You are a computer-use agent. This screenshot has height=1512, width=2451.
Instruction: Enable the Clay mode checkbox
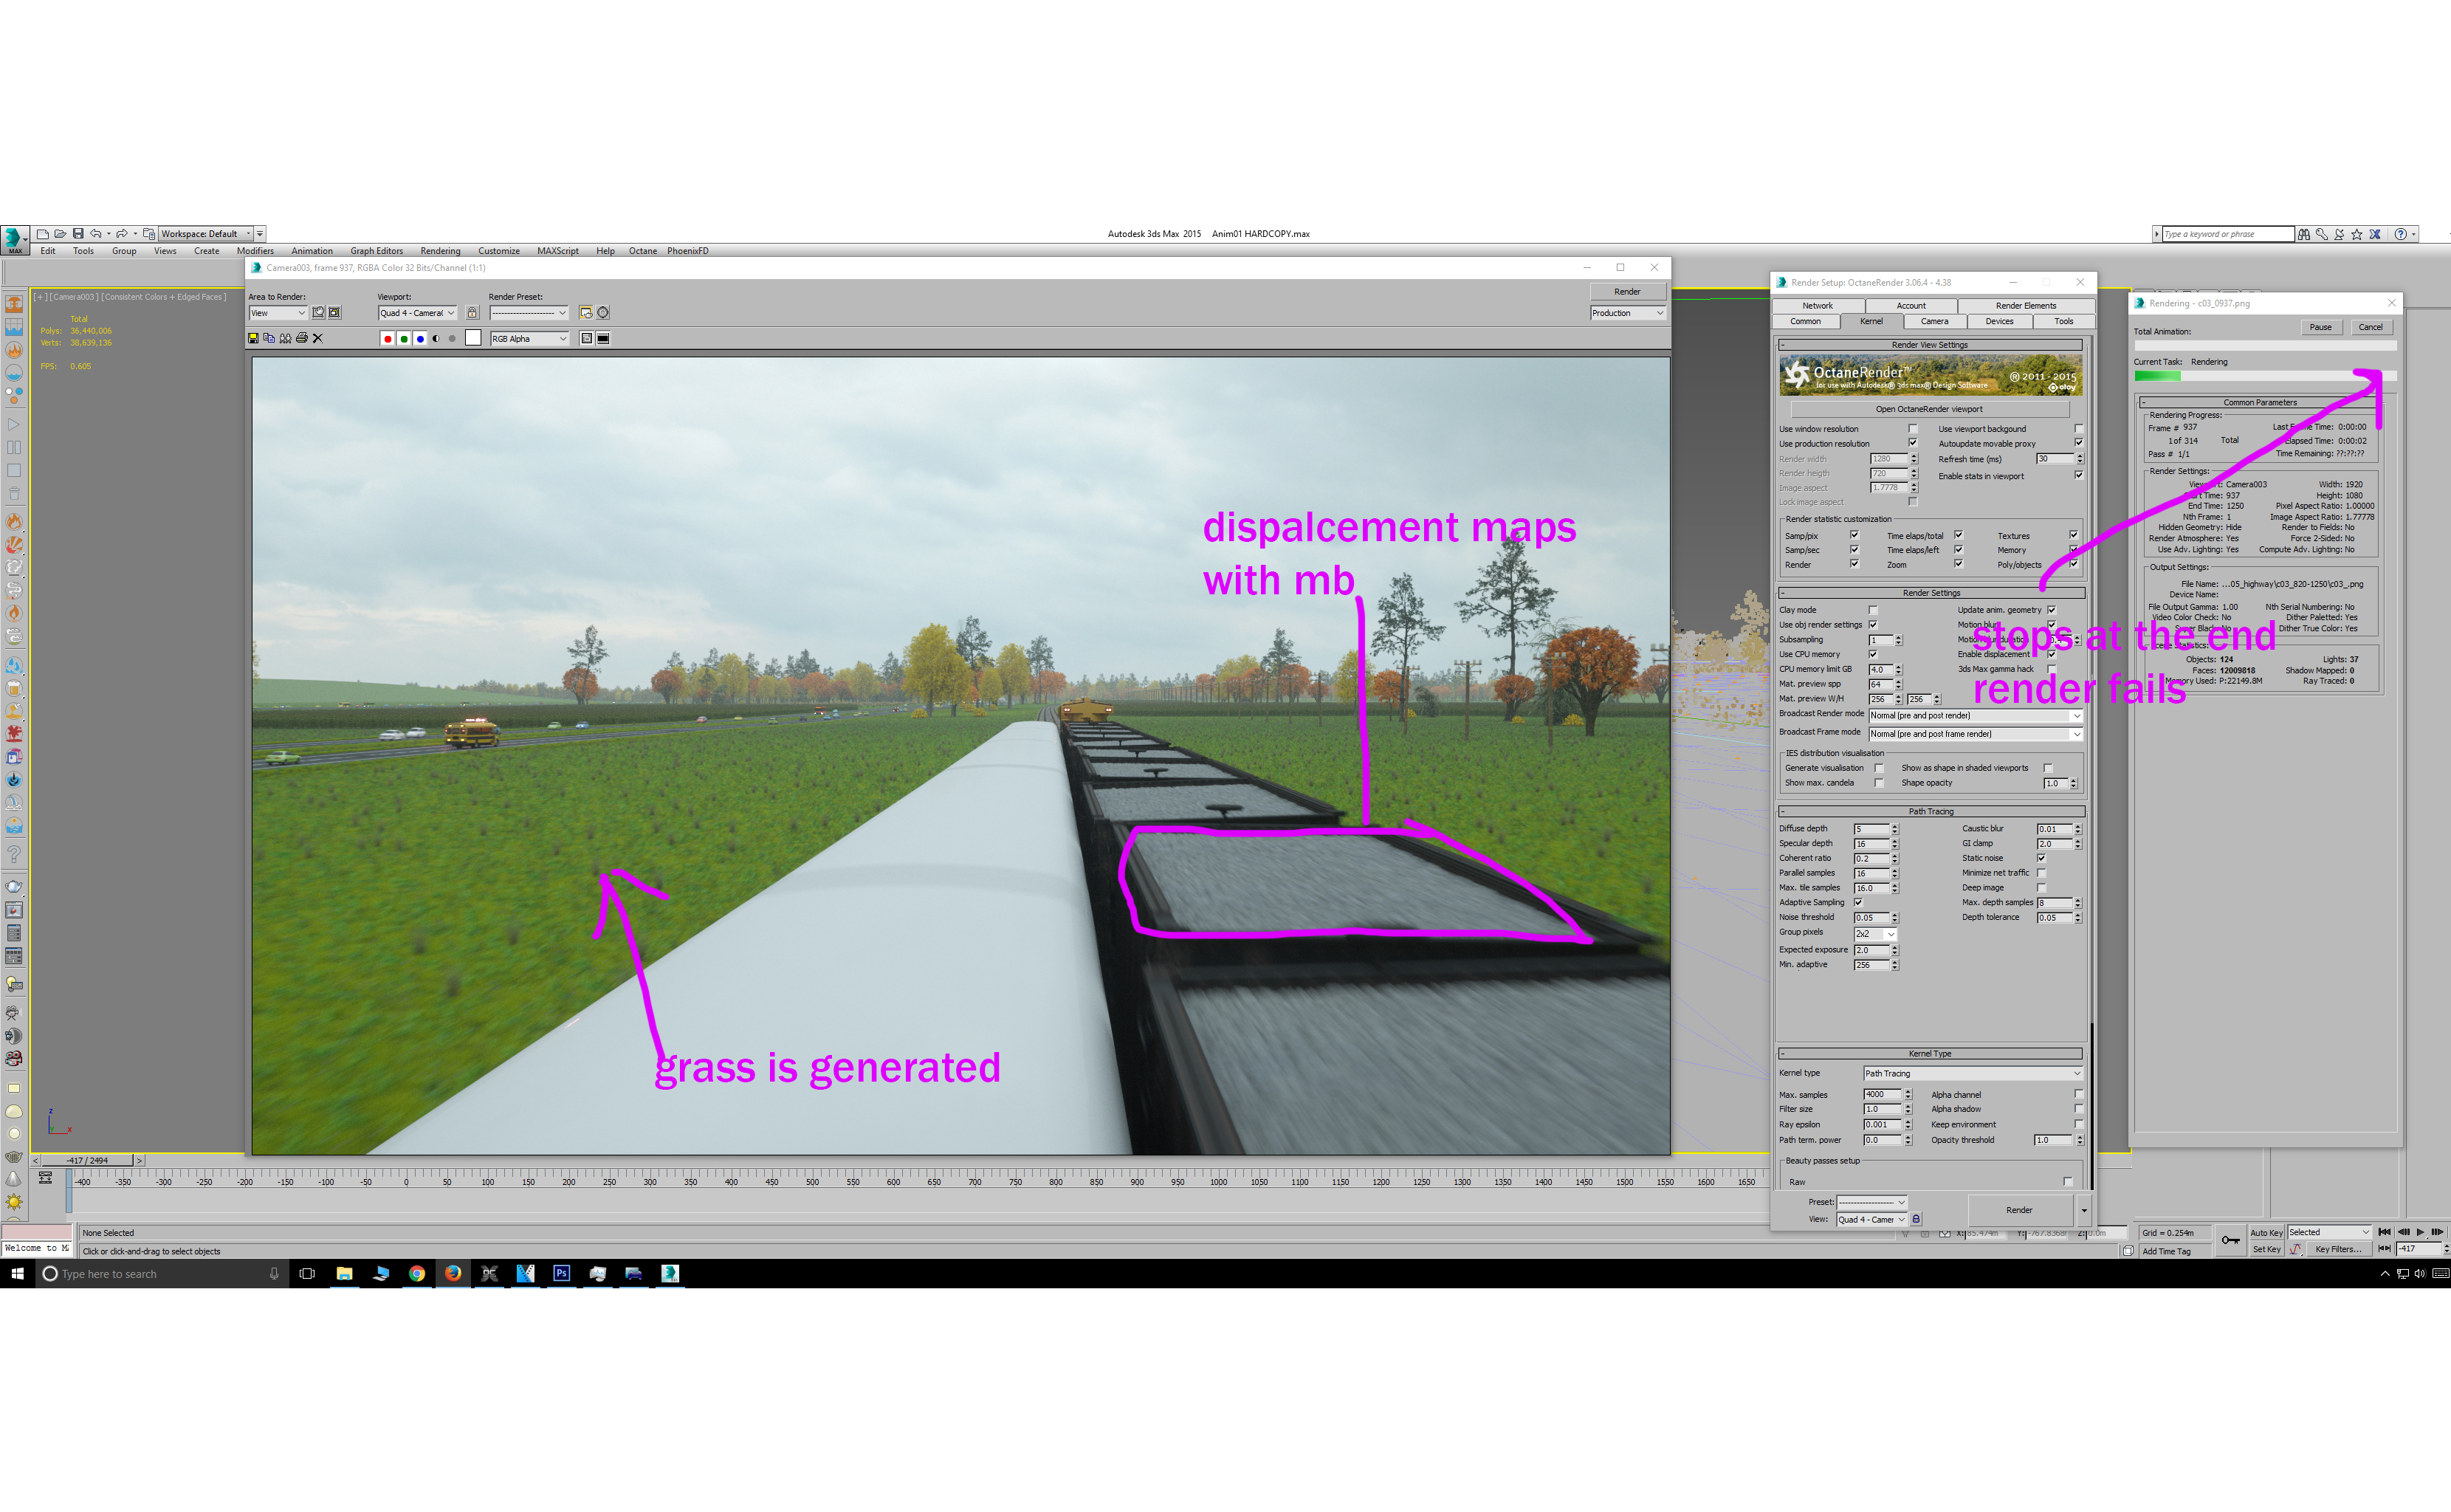pos(1873,610)
